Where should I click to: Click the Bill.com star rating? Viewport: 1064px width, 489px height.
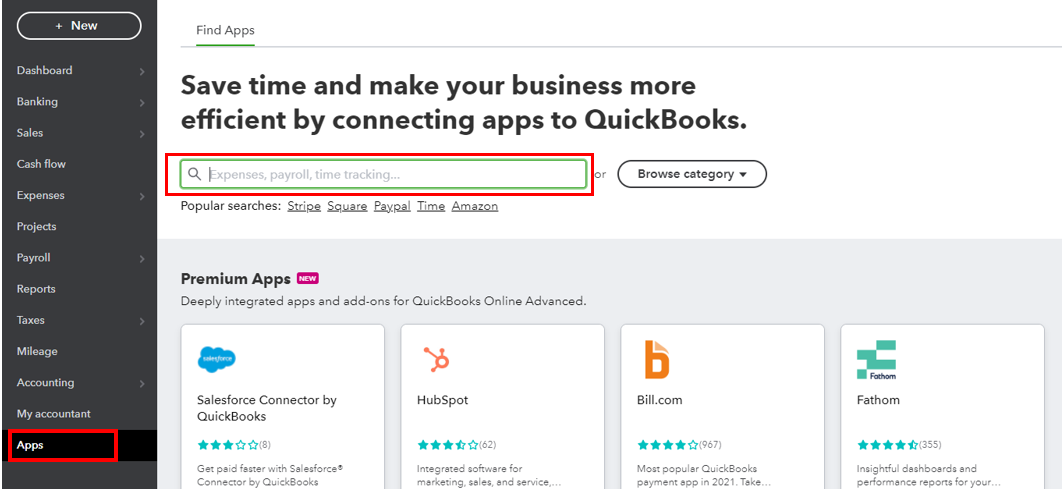(667, 445)
